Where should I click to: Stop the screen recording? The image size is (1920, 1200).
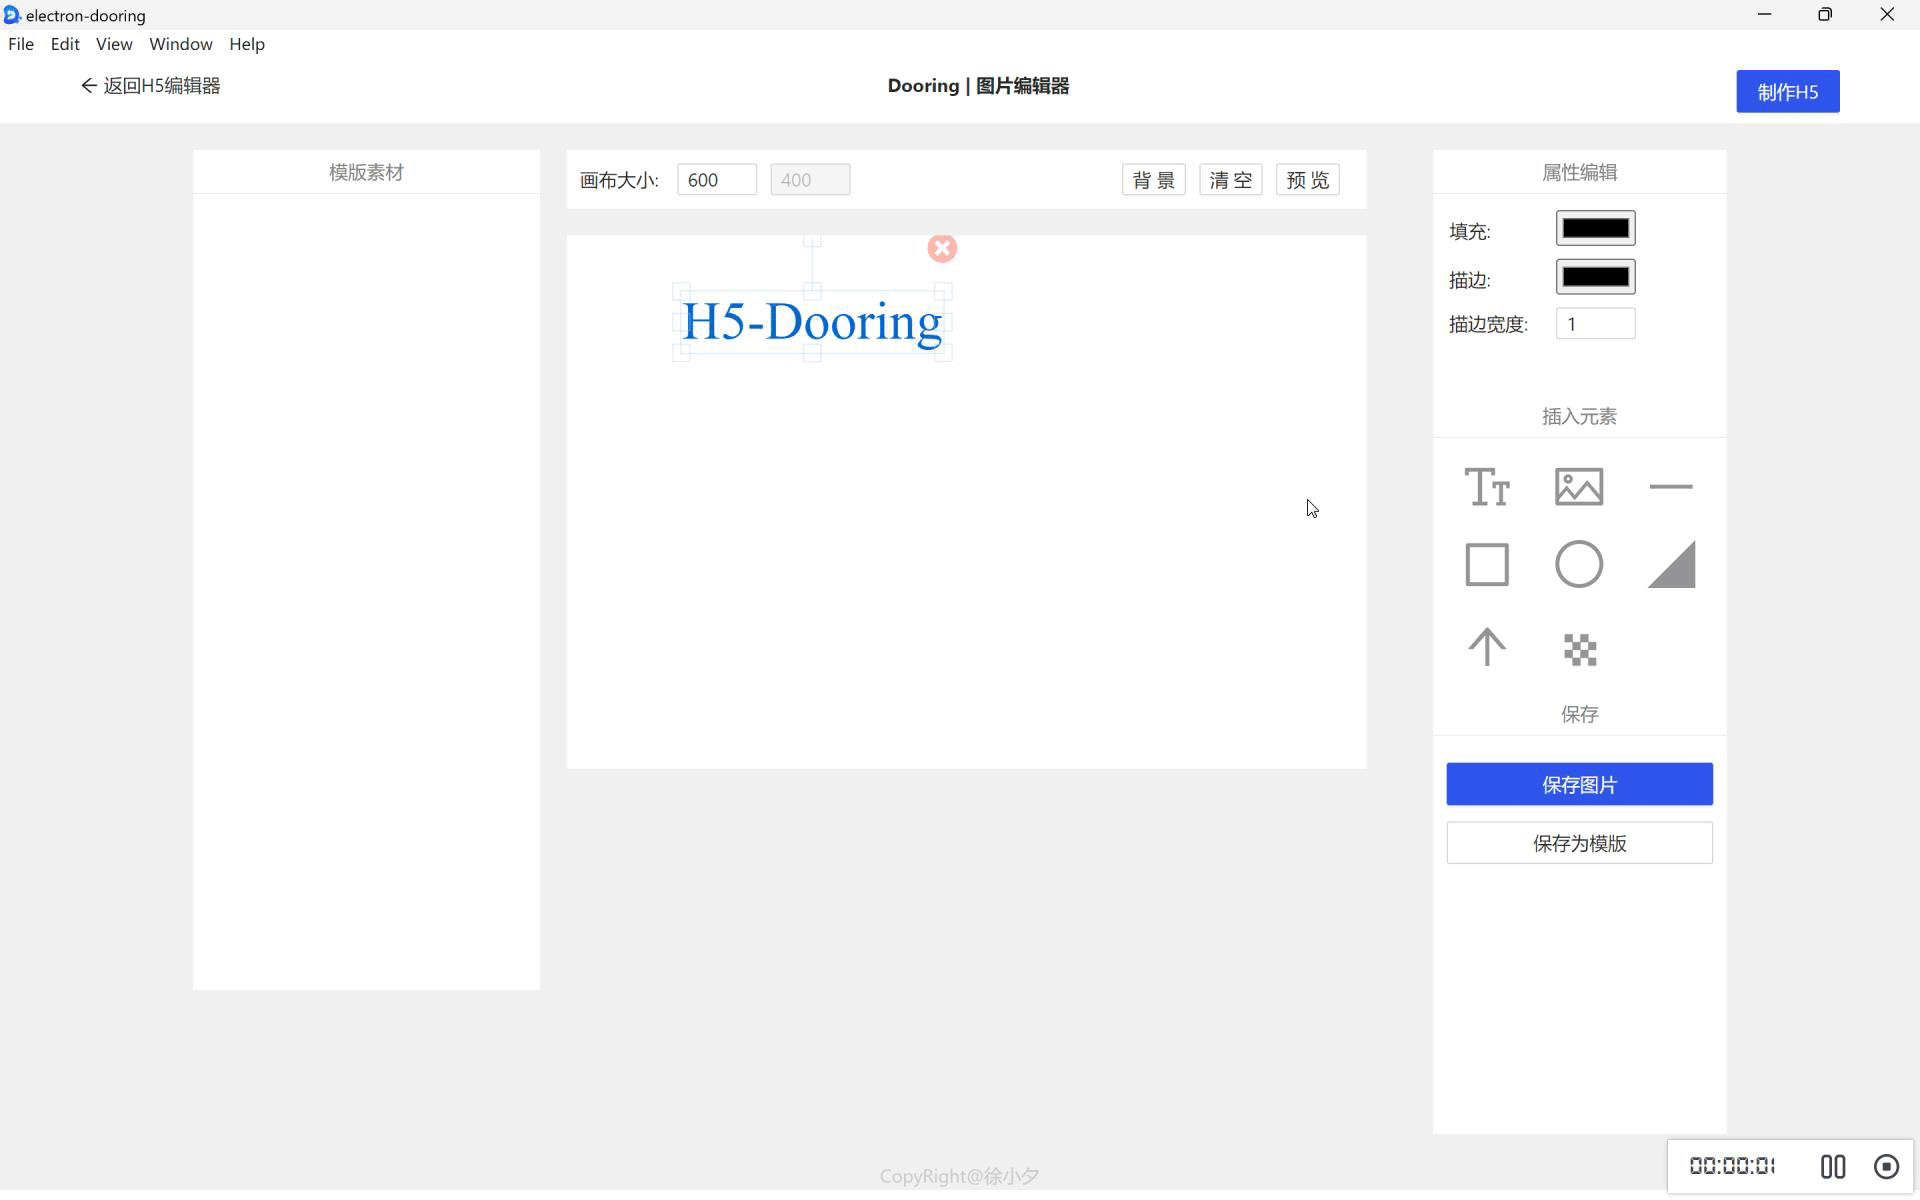click(1886, 1166)
